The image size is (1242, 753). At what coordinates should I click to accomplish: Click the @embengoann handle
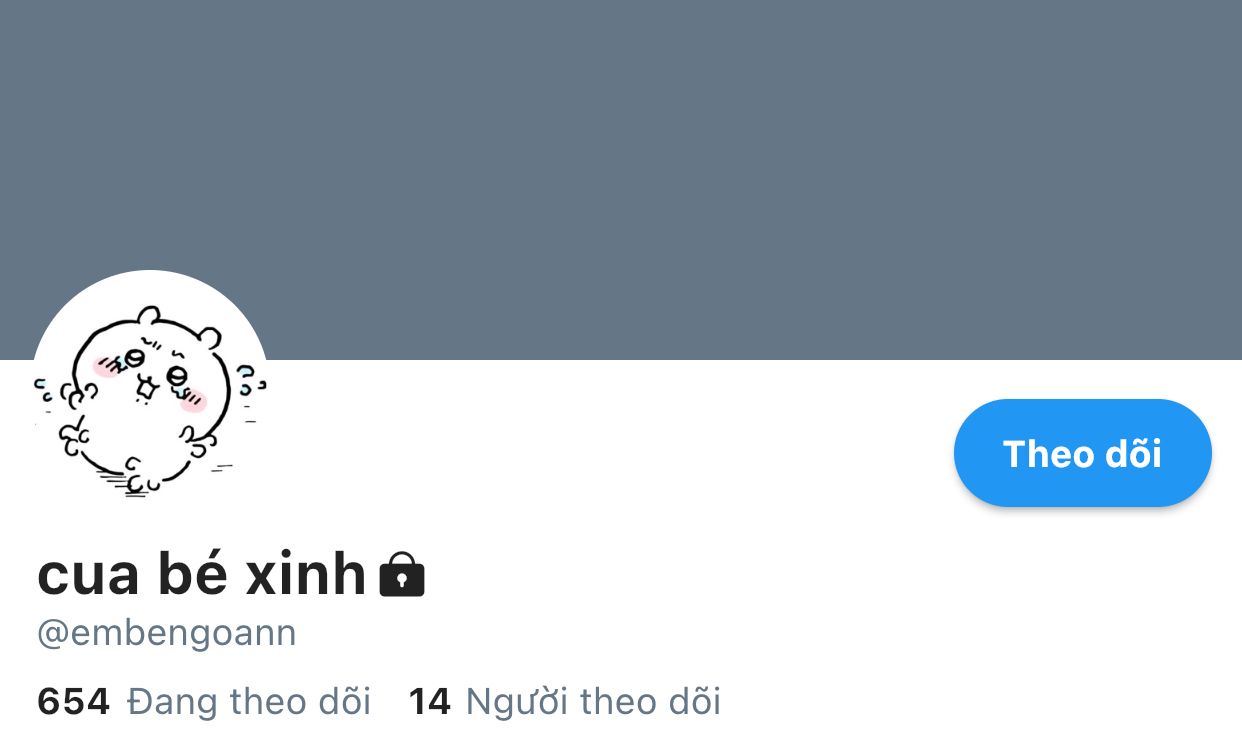[167, 633]
